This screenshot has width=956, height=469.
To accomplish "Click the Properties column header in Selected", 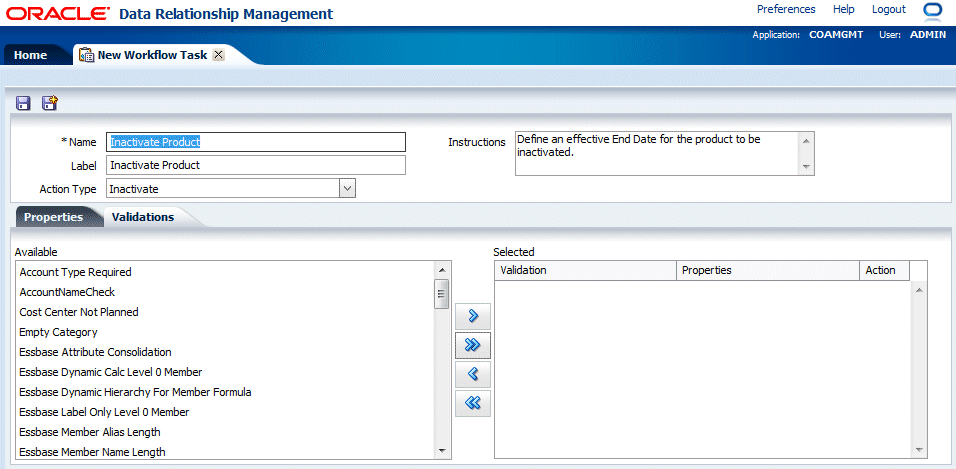I will click(768, 270).
